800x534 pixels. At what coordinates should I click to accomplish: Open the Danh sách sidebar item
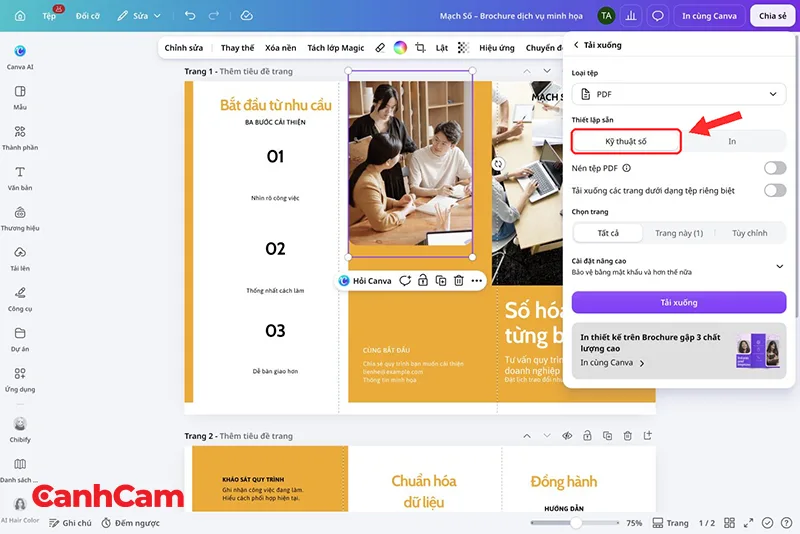[x=20, y=470]
